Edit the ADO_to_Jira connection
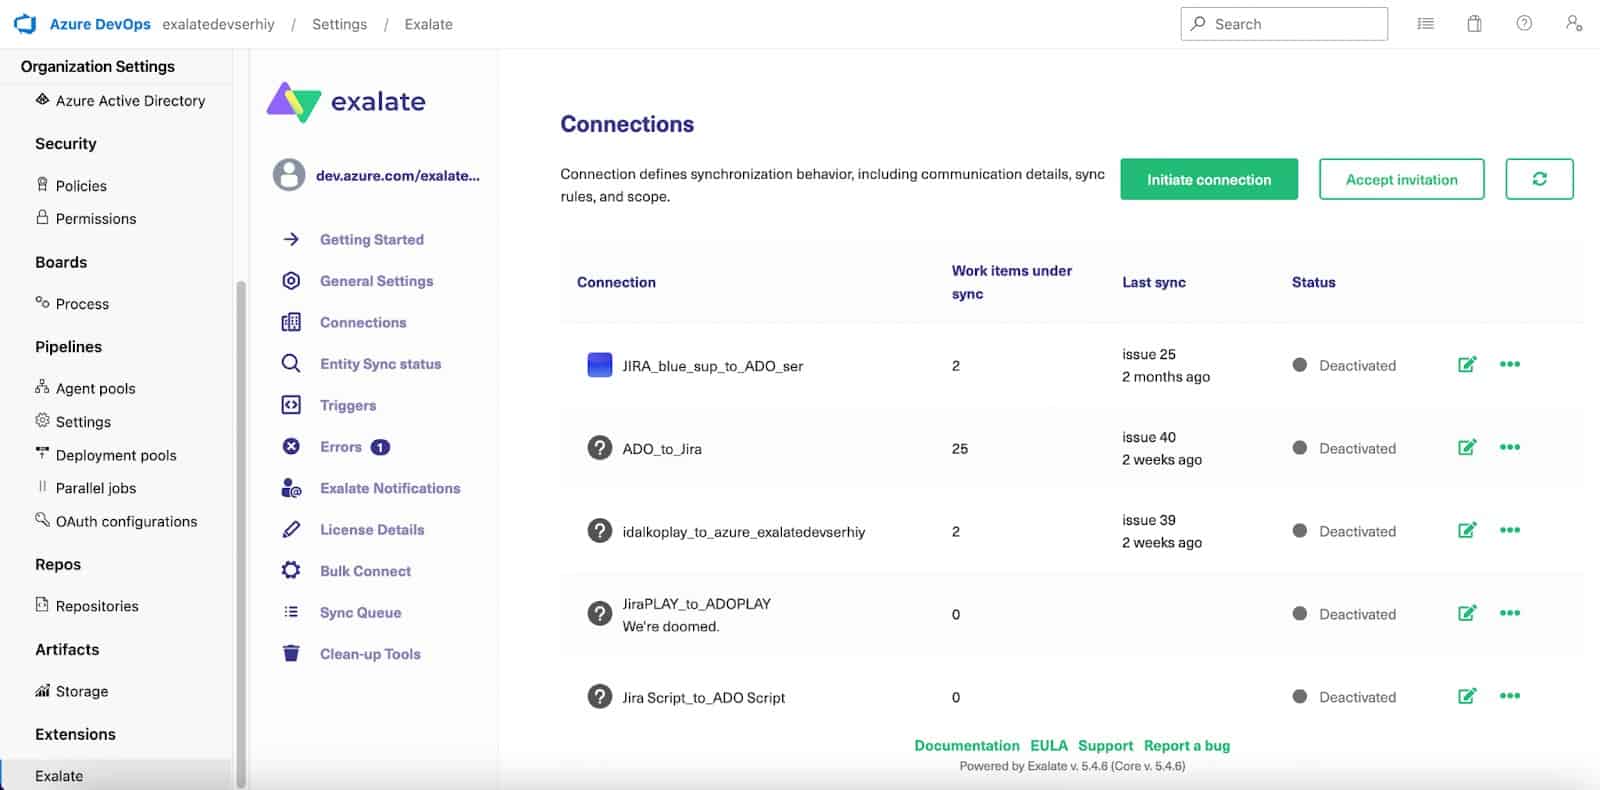This screenshot has height=790, width=1600. pos(1467,448)
